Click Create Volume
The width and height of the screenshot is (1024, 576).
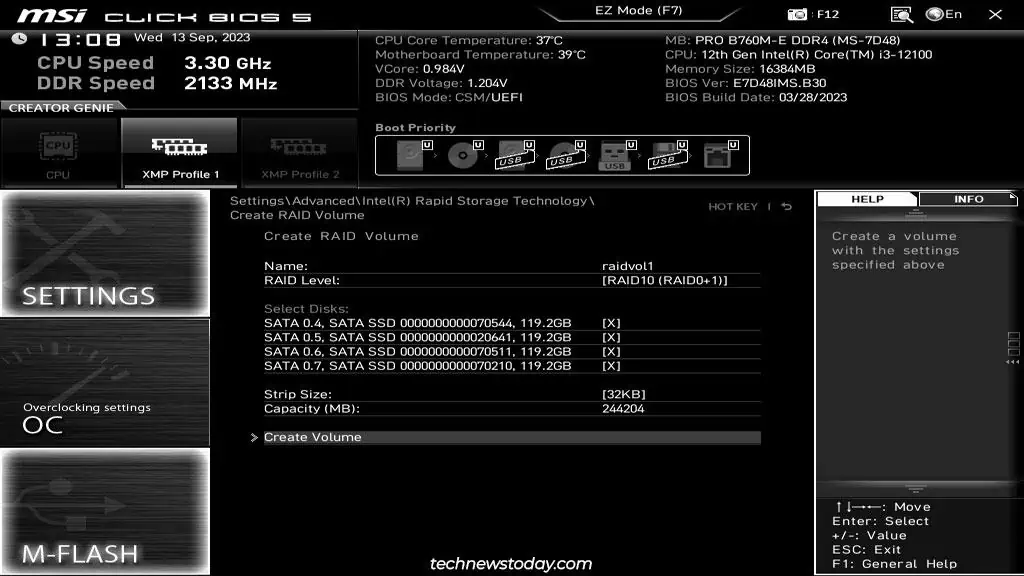(313, 437)
